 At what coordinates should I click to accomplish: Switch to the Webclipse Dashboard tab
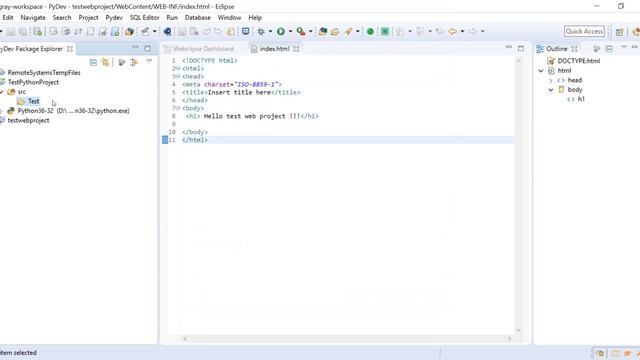199,49
